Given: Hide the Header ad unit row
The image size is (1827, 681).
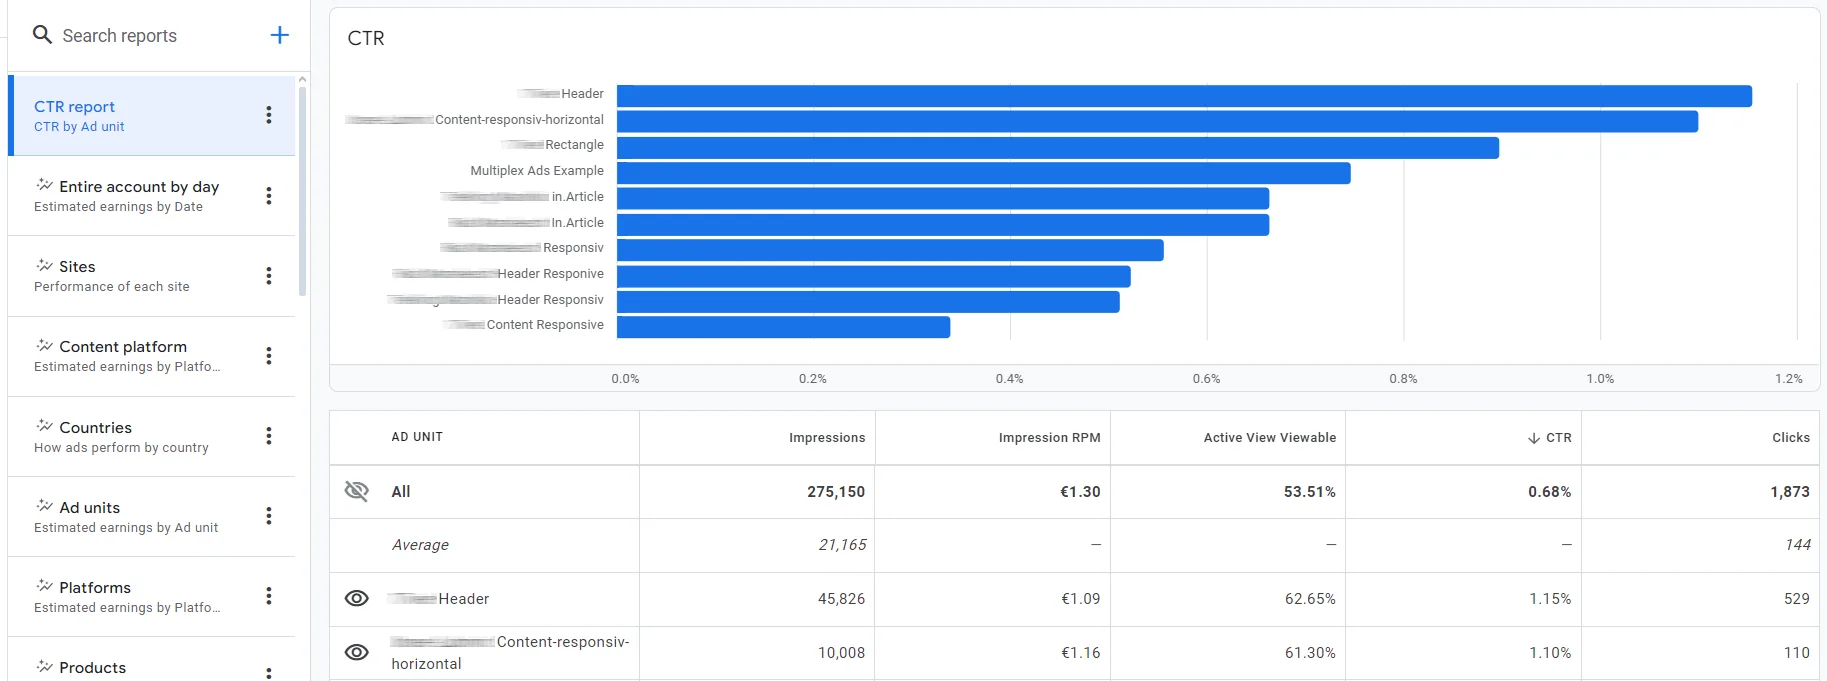Looking at the screenshot, I should [356, 598].
